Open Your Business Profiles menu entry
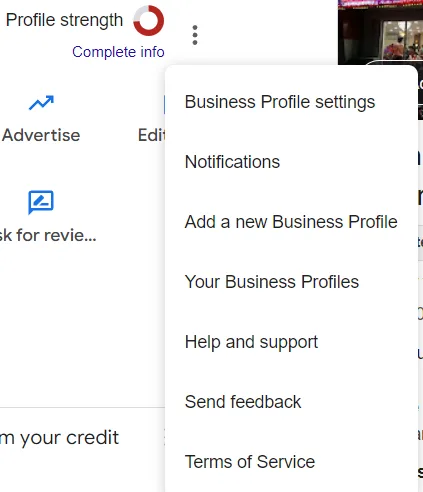The image size is (423, 492). (x=291, y=282)
